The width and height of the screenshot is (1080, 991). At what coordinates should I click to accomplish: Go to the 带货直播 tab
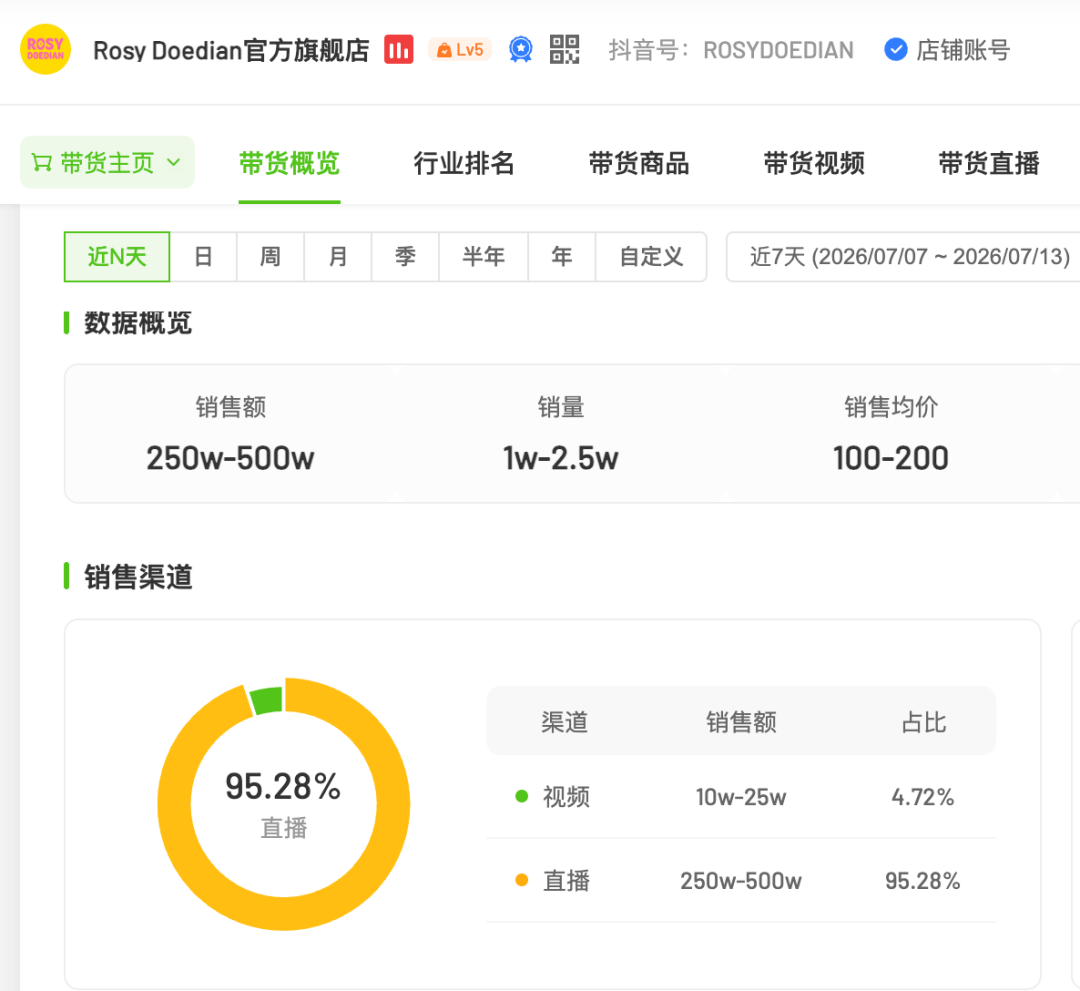[989, 164]
